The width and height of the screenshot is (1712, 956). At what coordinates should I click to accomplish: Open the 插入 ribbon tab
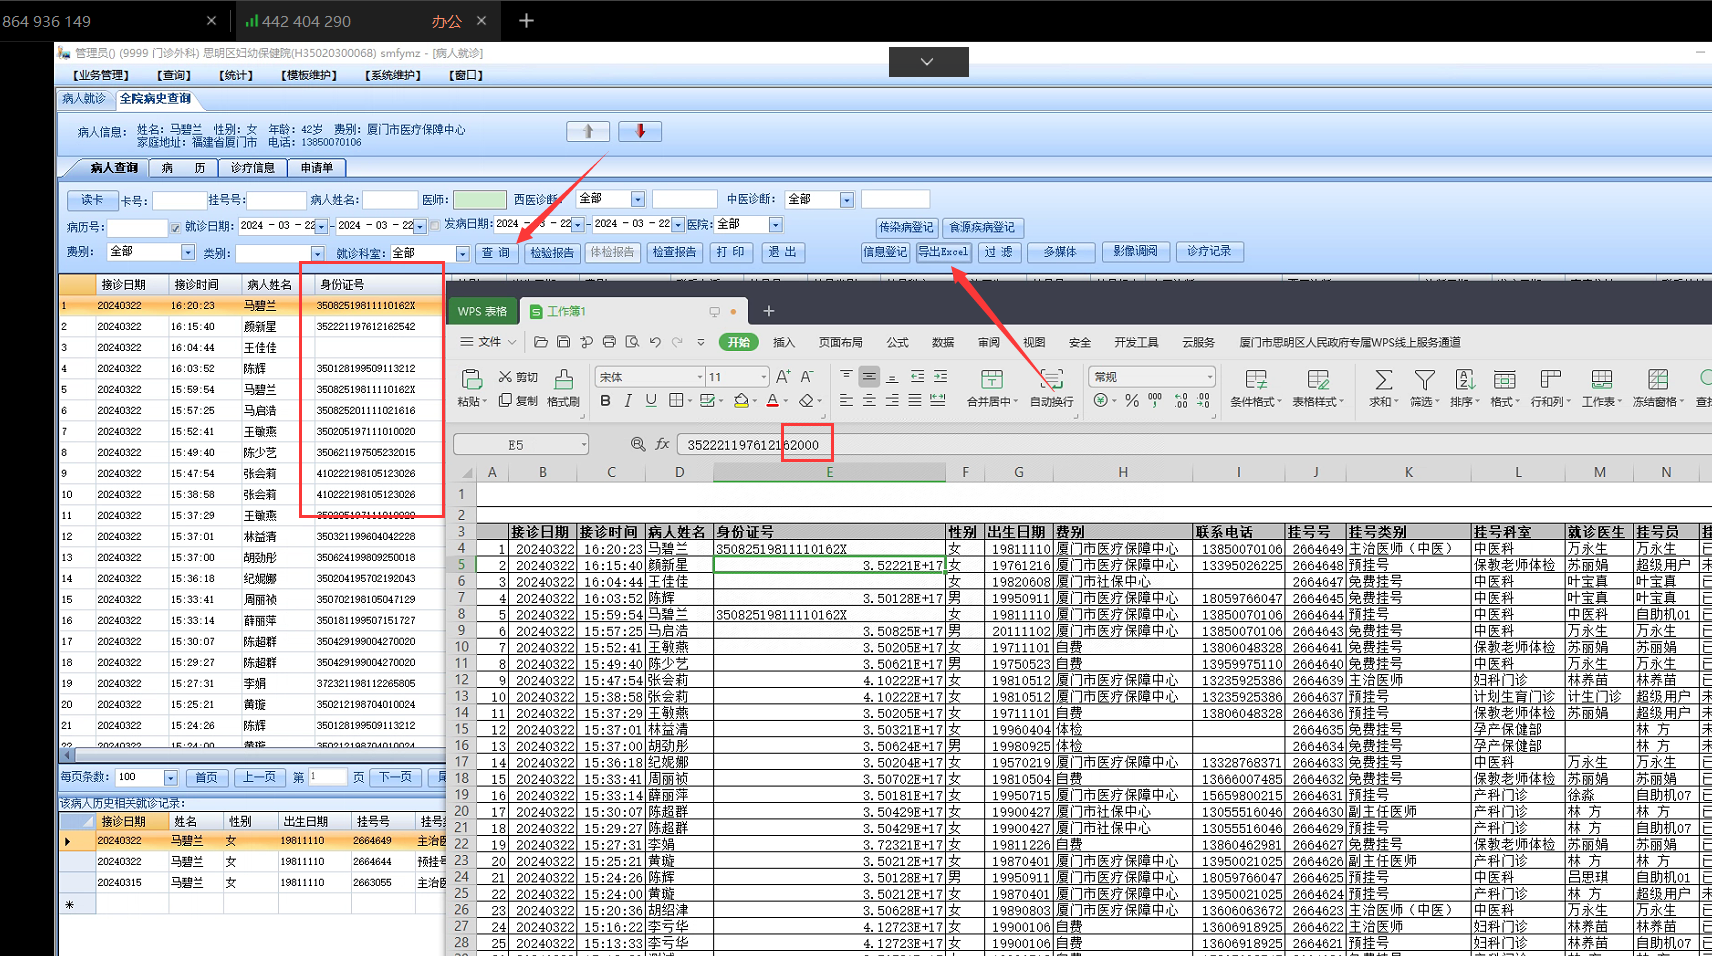(784, 343)
